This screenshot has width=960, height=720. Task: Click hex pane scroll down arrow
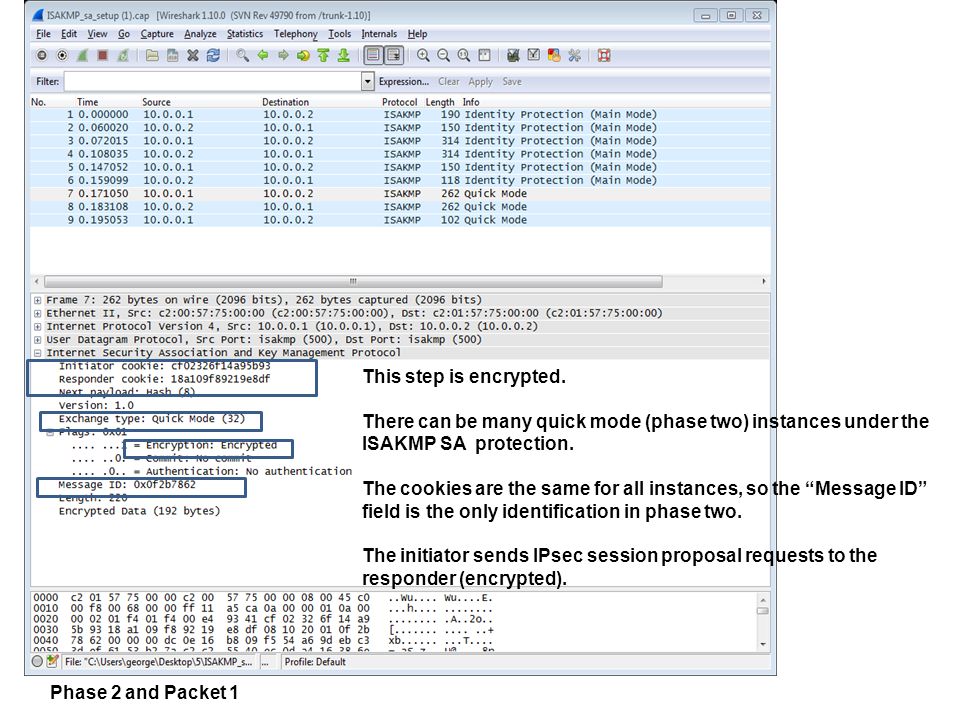tap(763, 644)
